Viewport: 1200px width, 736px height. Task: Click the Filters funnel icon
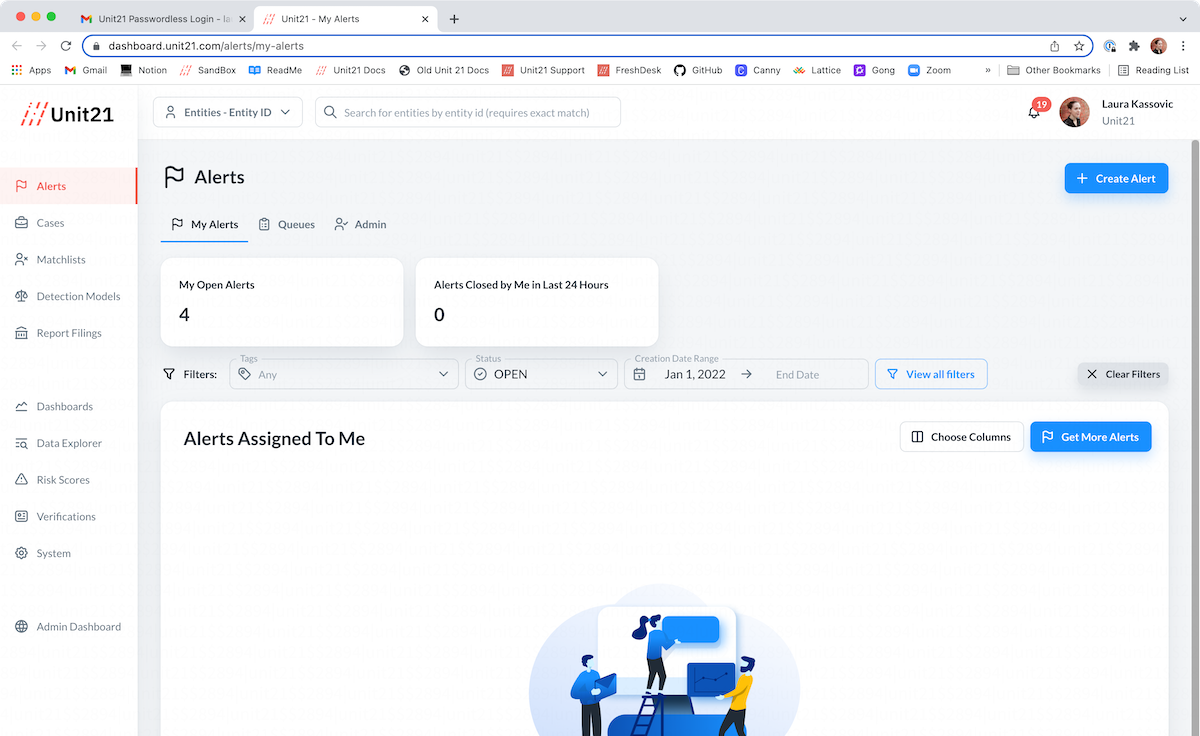pos(169,374)
